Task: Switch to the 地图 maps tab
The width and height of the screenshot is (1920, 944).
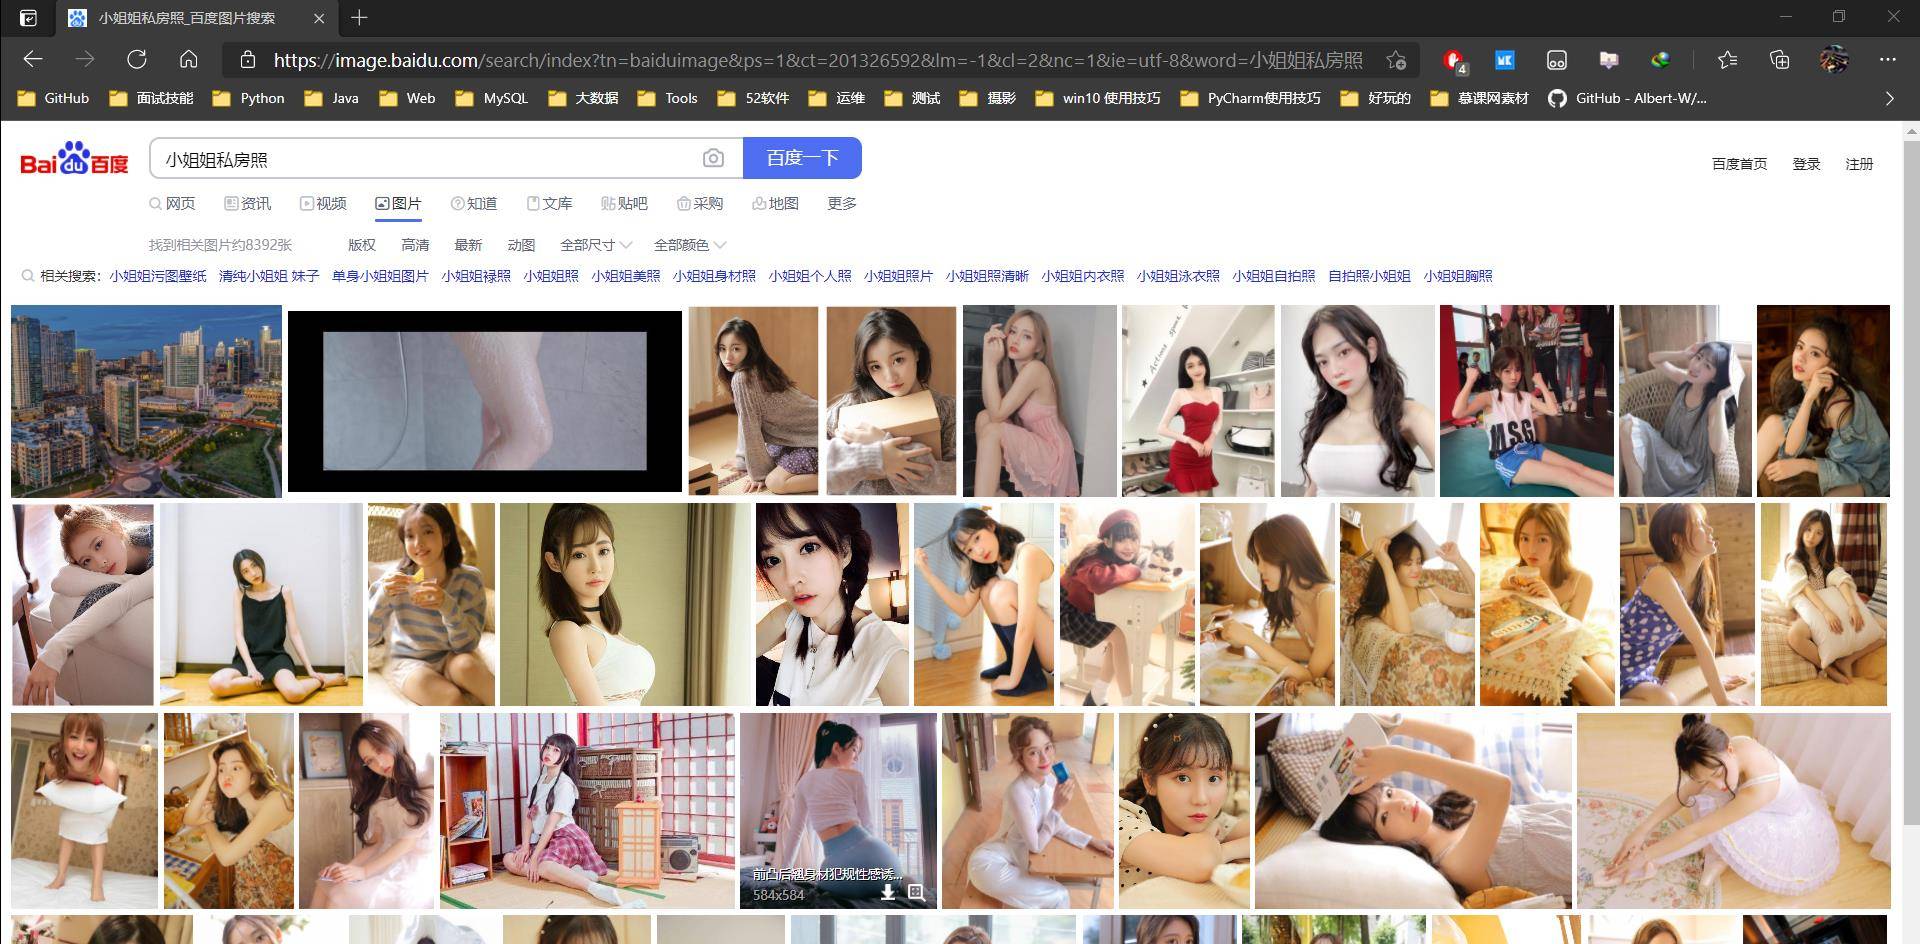Action: tap(775, 204)
